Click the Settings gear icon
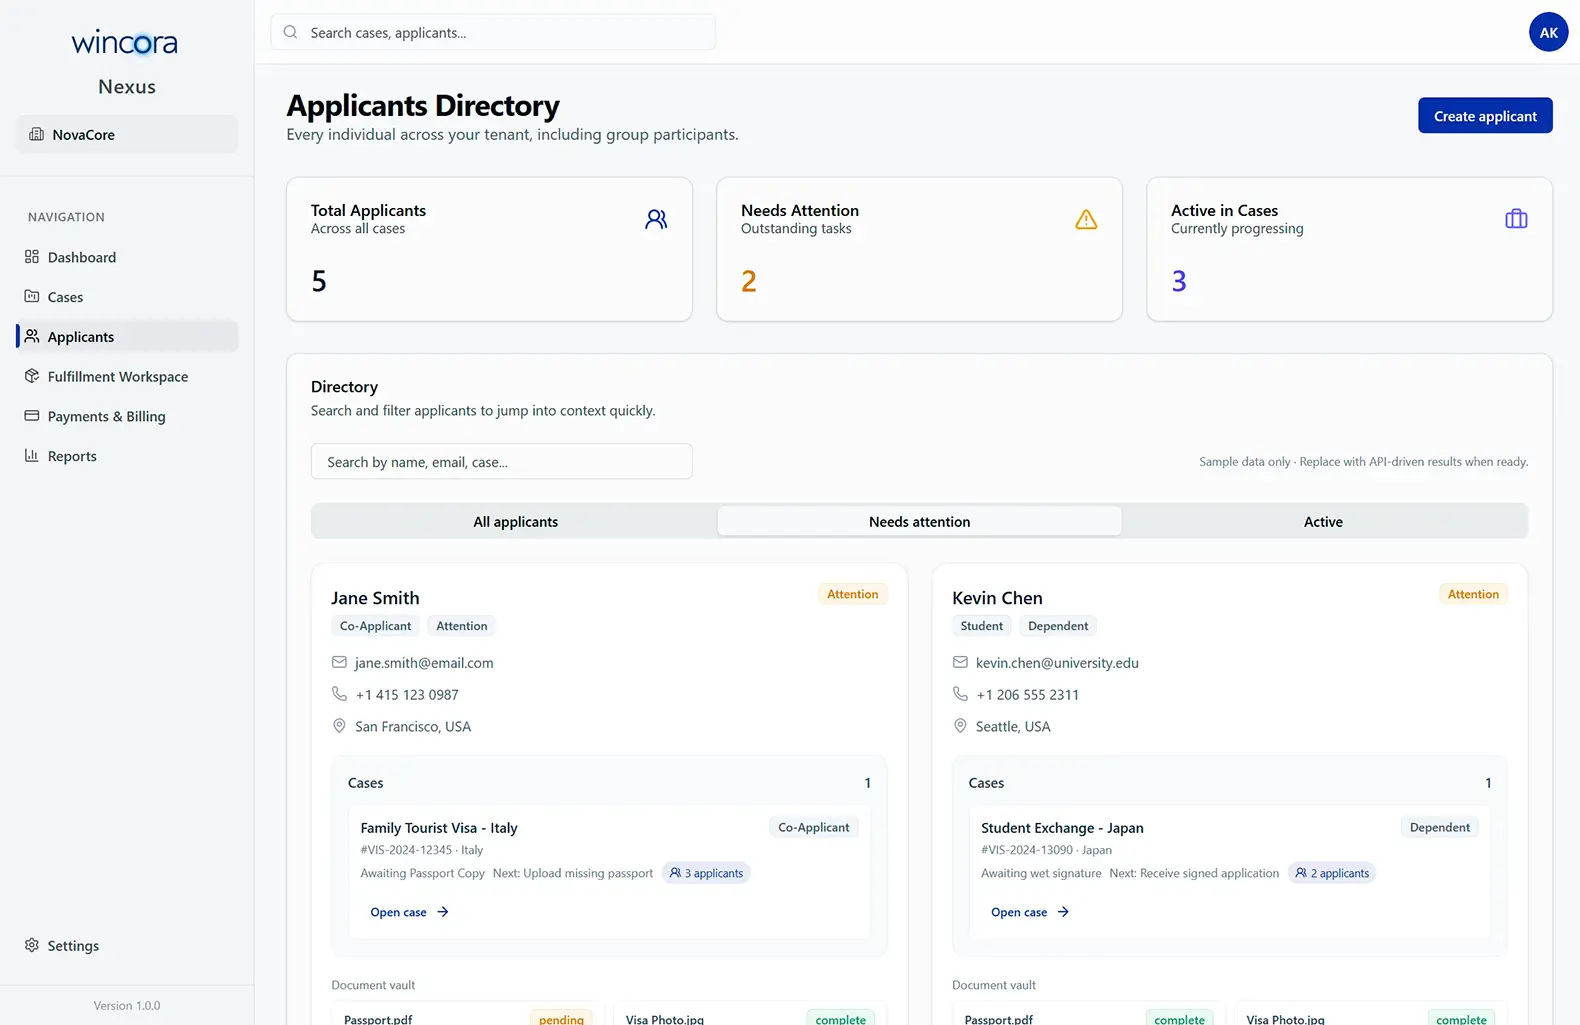This screenshot has width=1580, height=1025. tap(32, 945)
